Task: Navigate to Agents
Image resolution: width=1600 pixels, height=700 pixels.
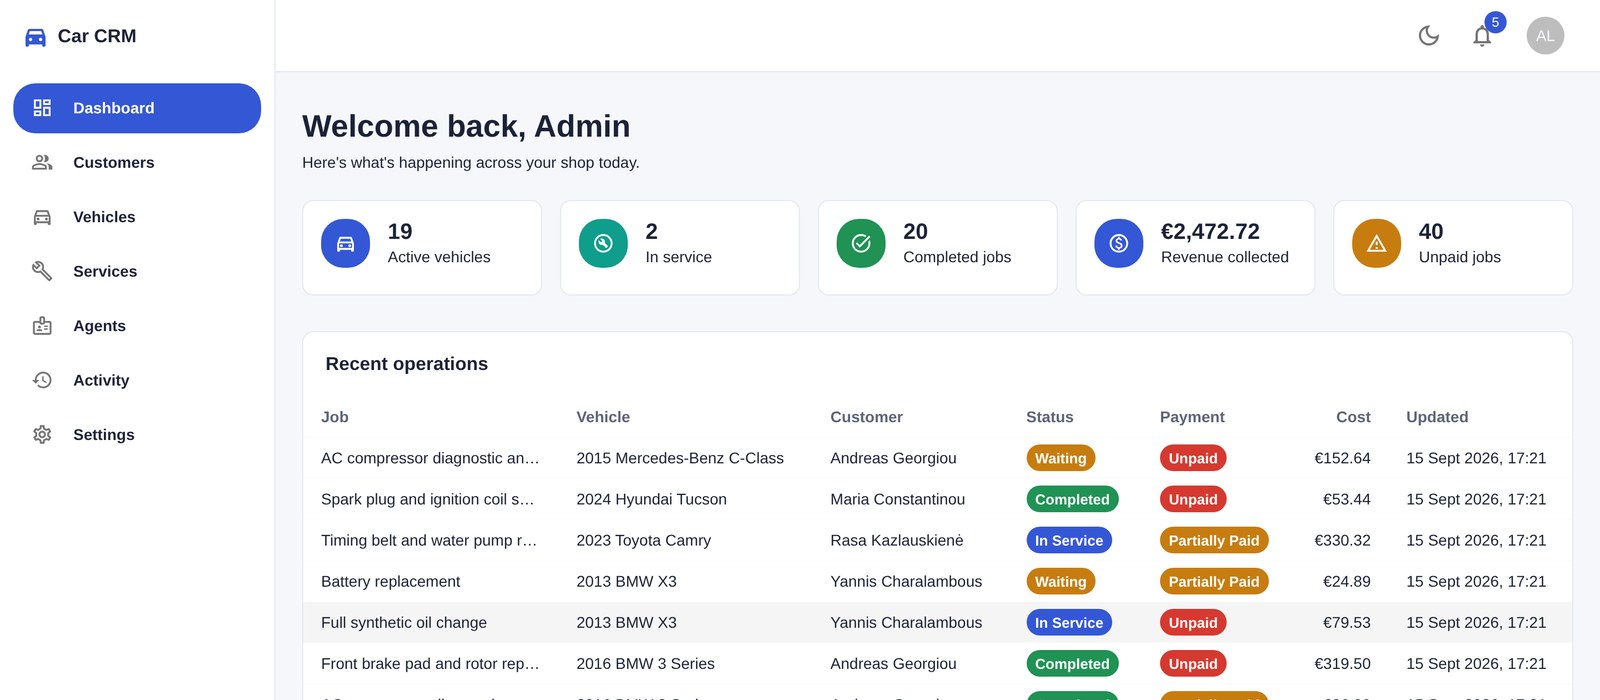Action: coord(137,326)
